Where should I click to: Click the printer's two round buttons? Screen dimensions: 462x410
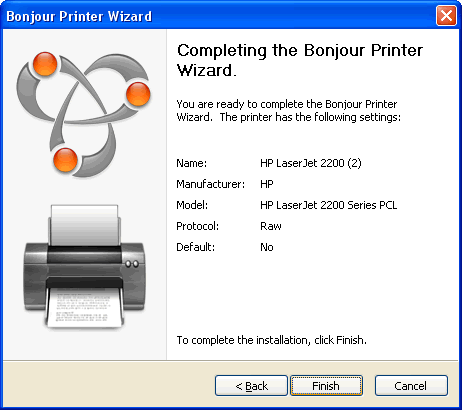tap(132, 264)
